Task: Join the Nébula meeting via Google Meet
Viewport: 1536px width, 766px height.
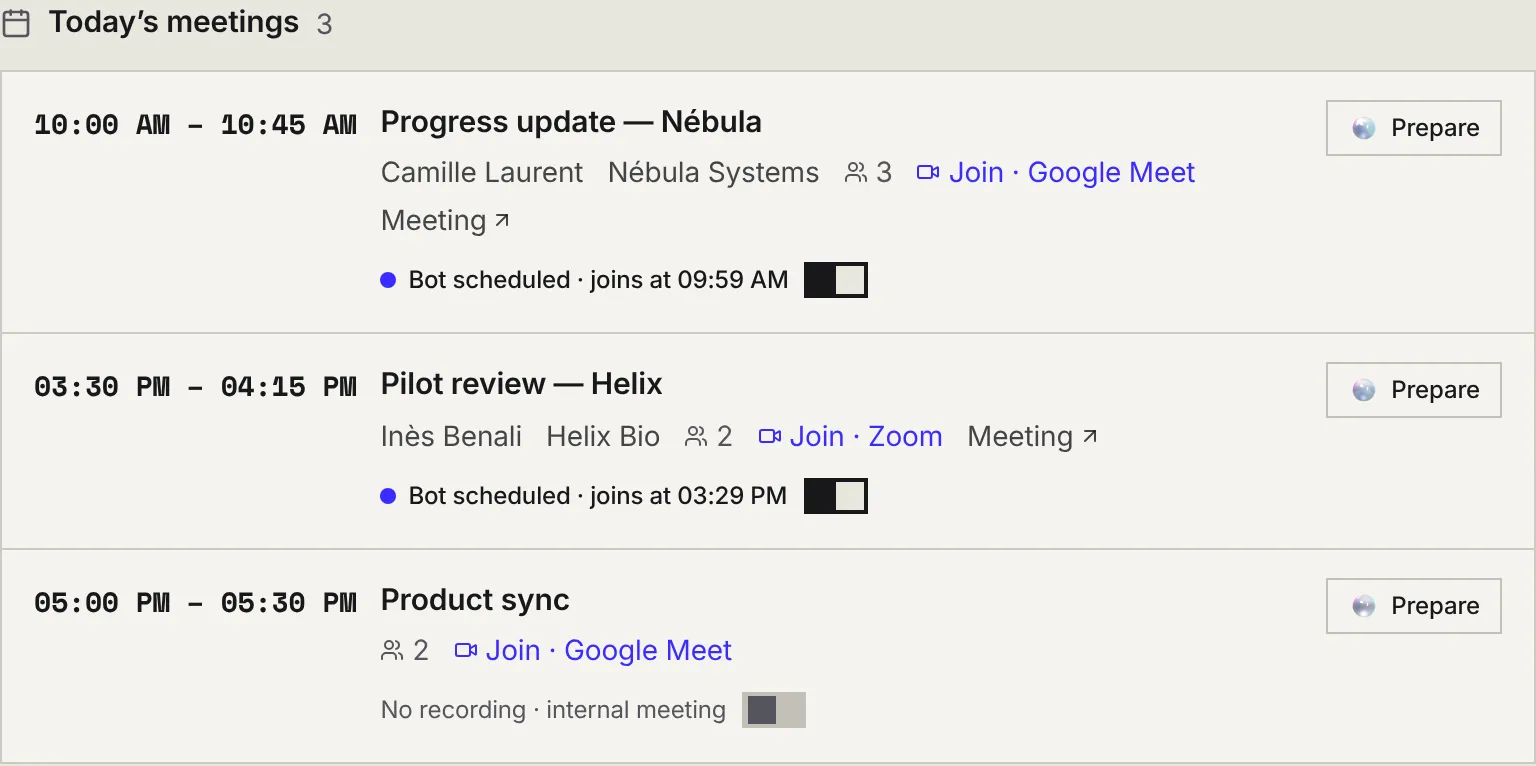Action: tap(1056, 173)
